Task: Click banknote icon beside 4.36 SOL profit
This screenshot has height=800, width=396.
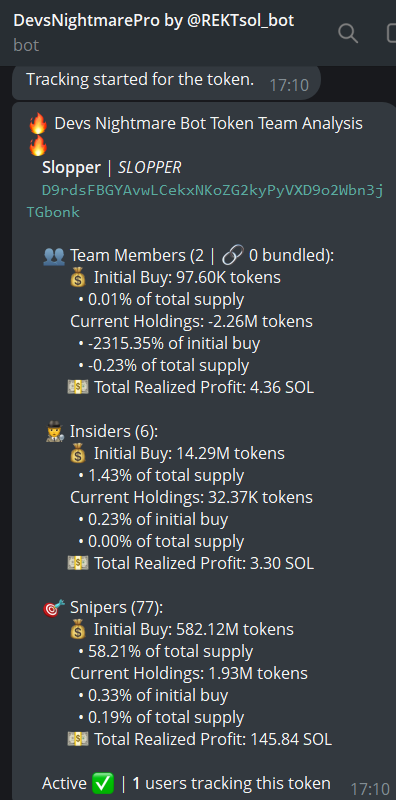Action: [x=78, y=387]
